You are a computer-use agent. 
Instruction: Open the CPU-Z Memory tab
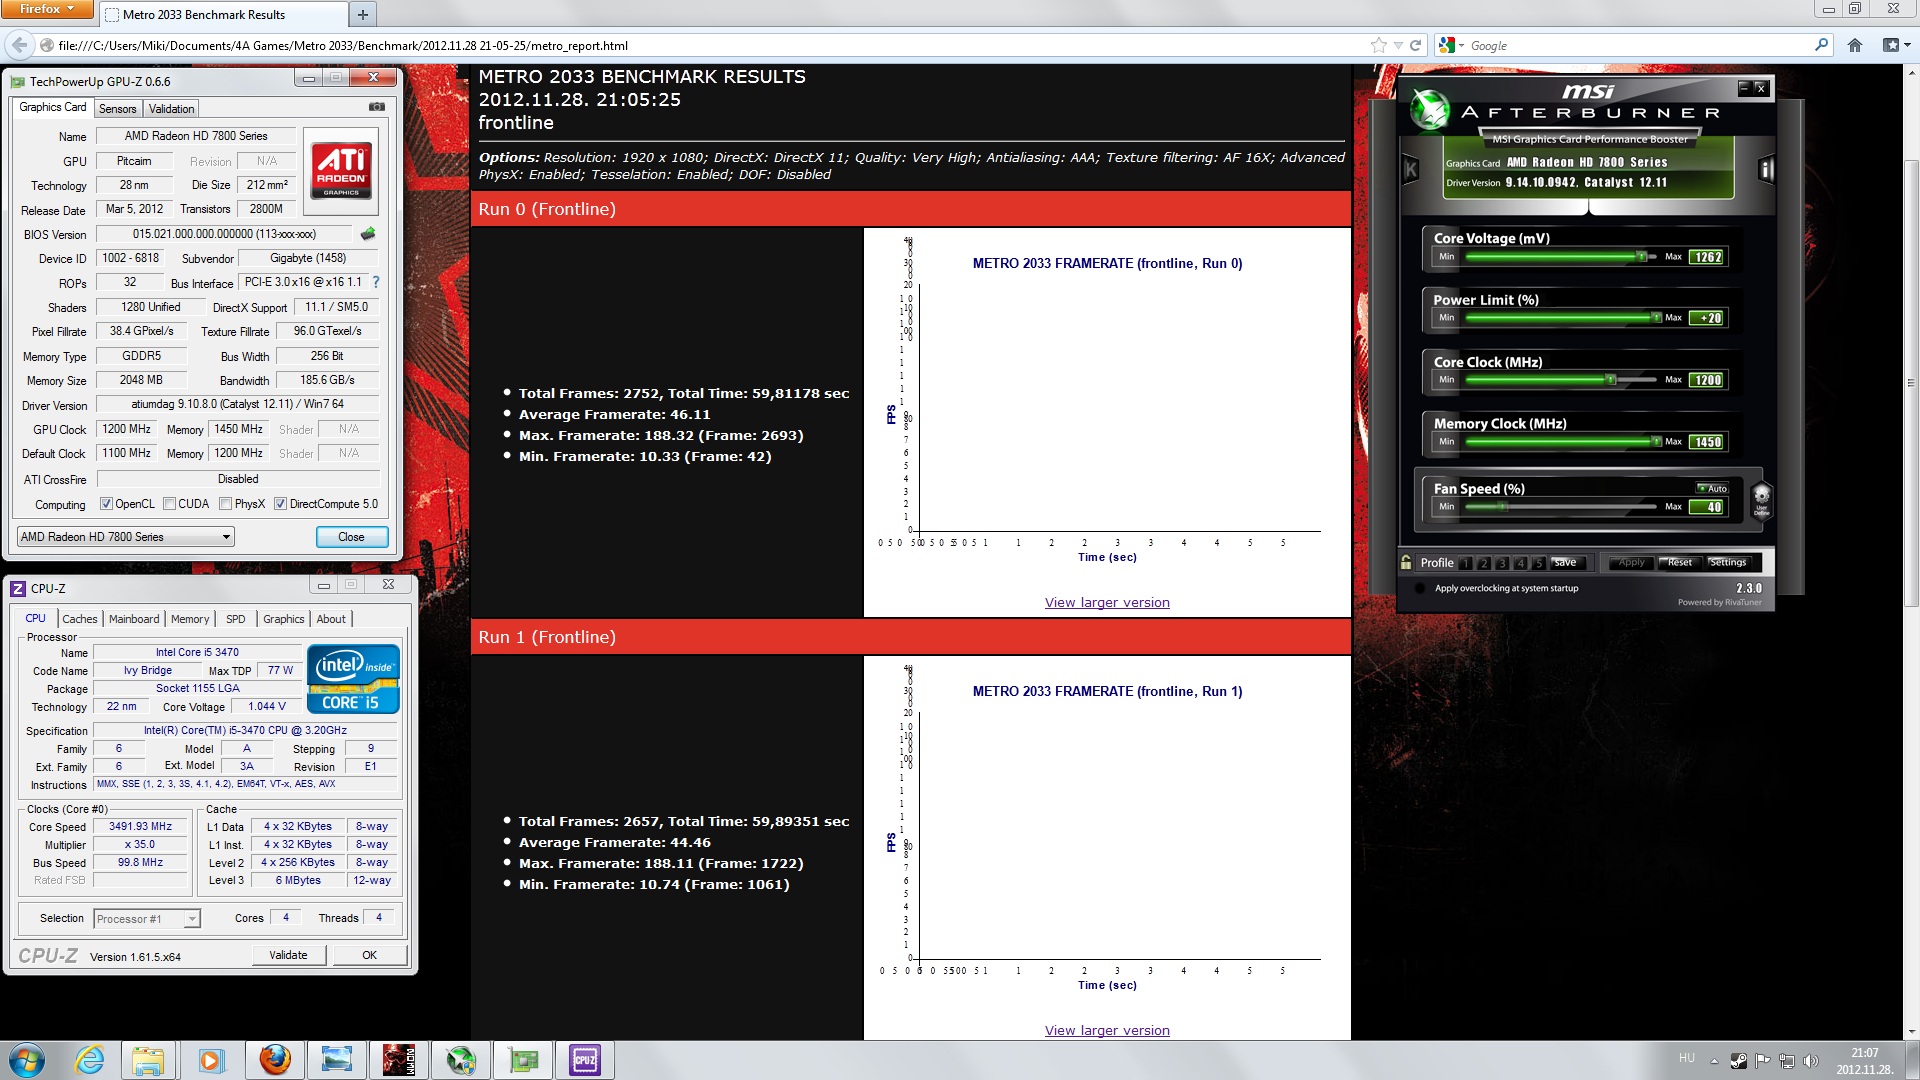click(x=190, y=619)
